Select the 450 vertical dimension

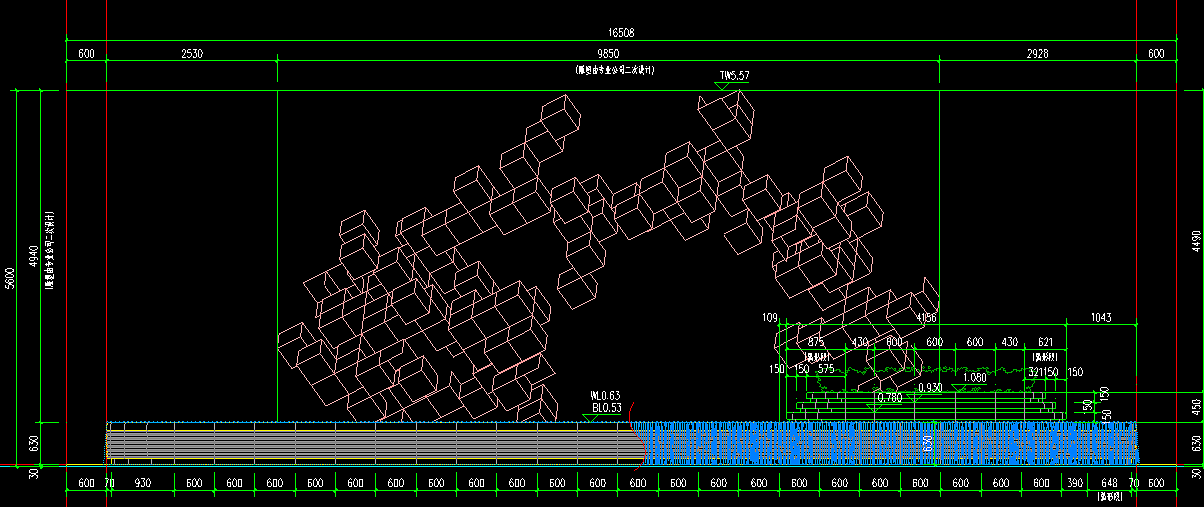click(1197, 406)
